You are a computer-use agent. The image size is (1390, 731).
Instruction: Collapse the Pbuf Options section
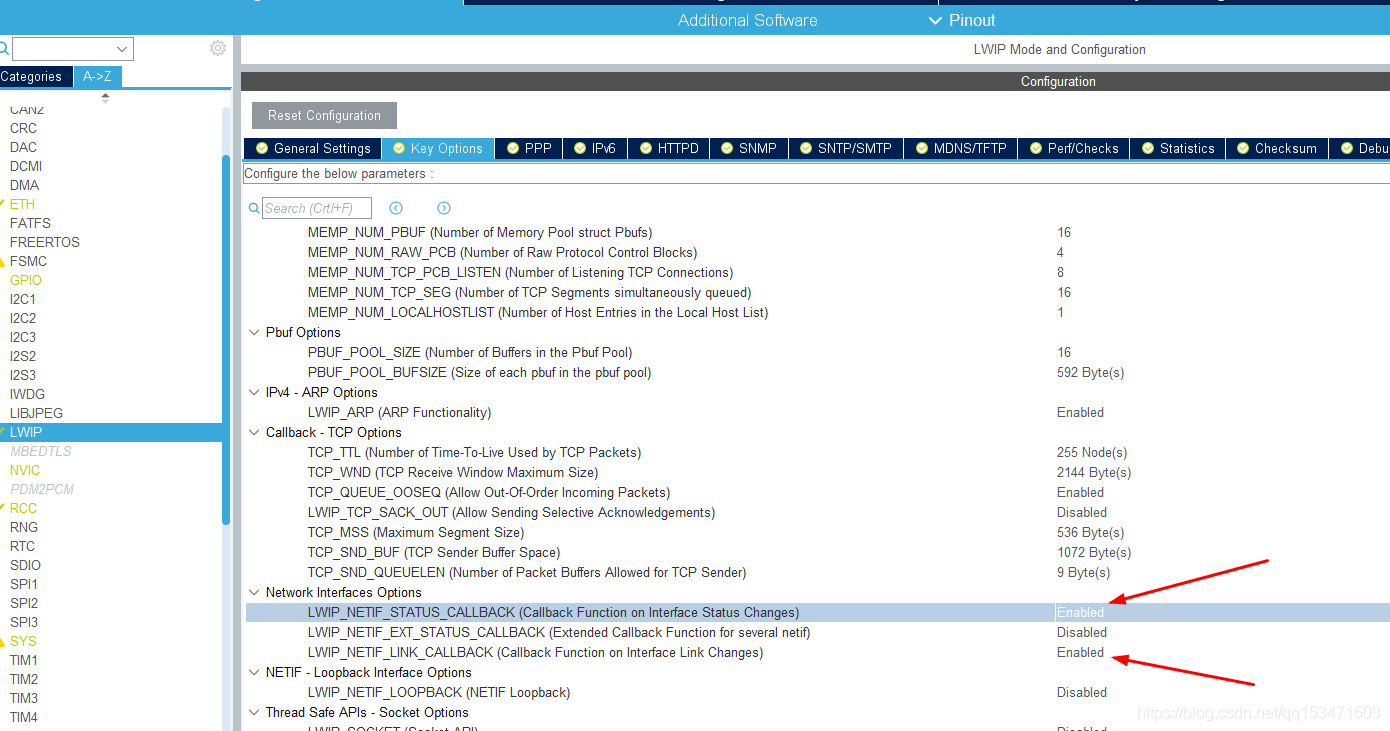[254, 332]
